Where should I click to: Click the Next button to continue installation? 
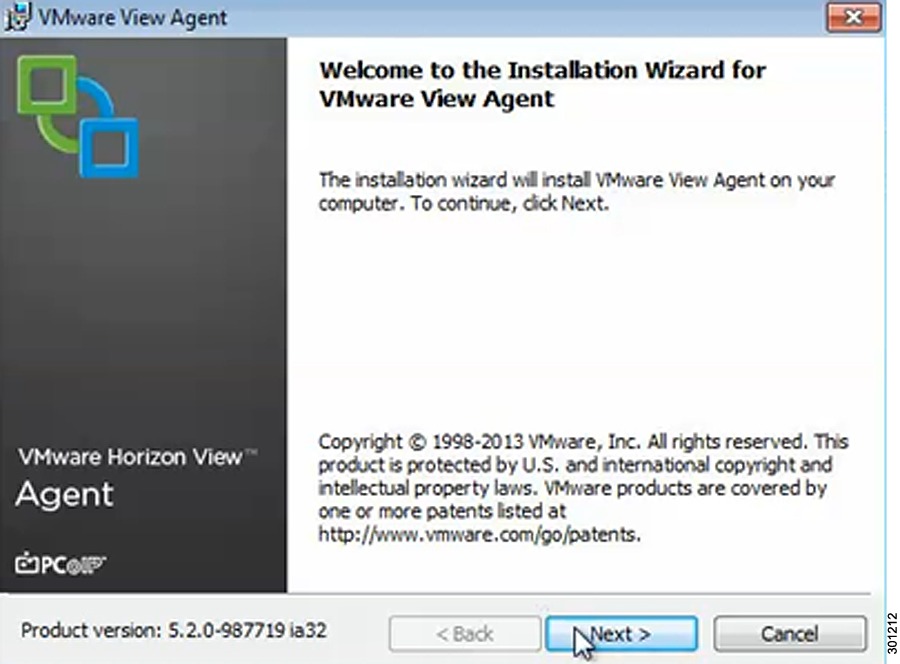(621, 634)
